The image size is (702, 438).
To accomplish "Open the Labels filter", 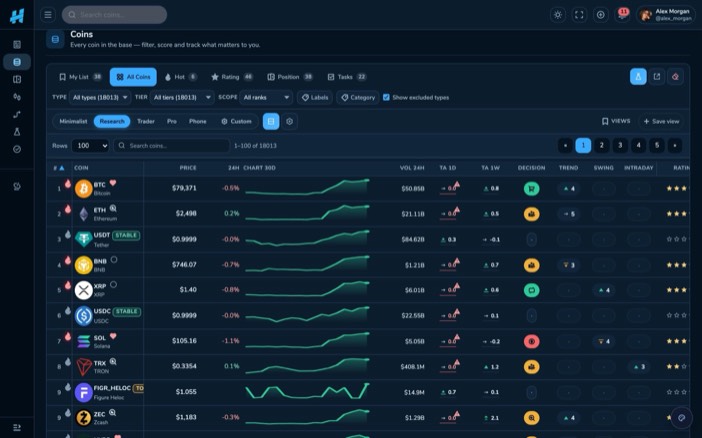I will click(315, 97).
